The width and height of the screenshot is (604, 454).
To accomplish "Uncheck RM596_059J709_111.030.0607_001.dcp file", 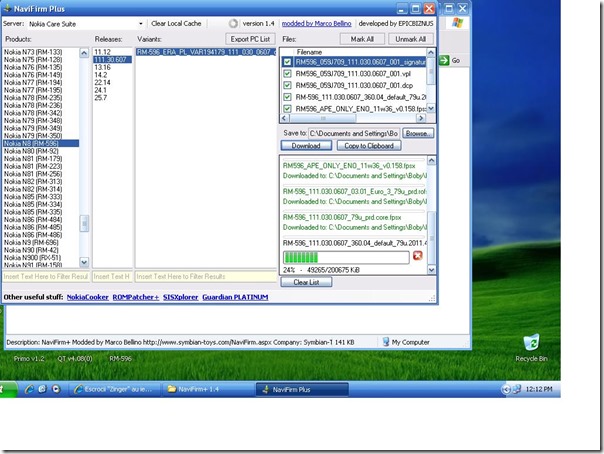I will [287, 85].
